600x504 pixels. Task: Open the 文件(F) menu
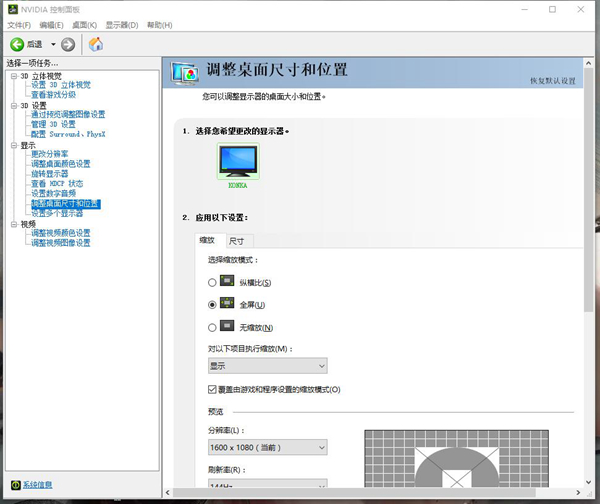pos(19,25)
